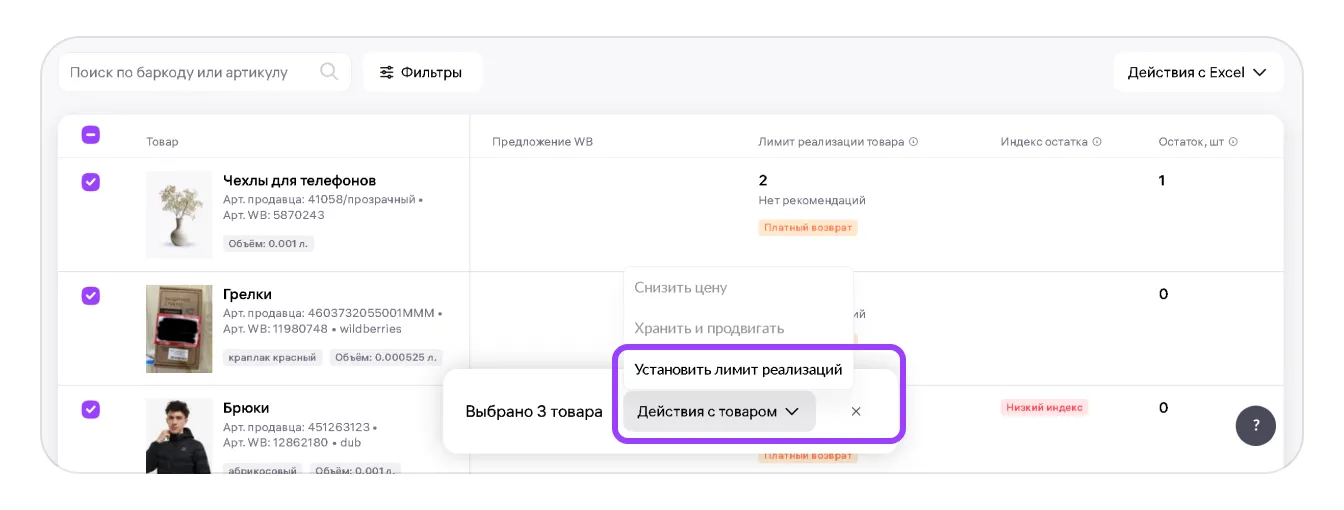Click info icon next to Лимит реализации товара

click(913, 142)
